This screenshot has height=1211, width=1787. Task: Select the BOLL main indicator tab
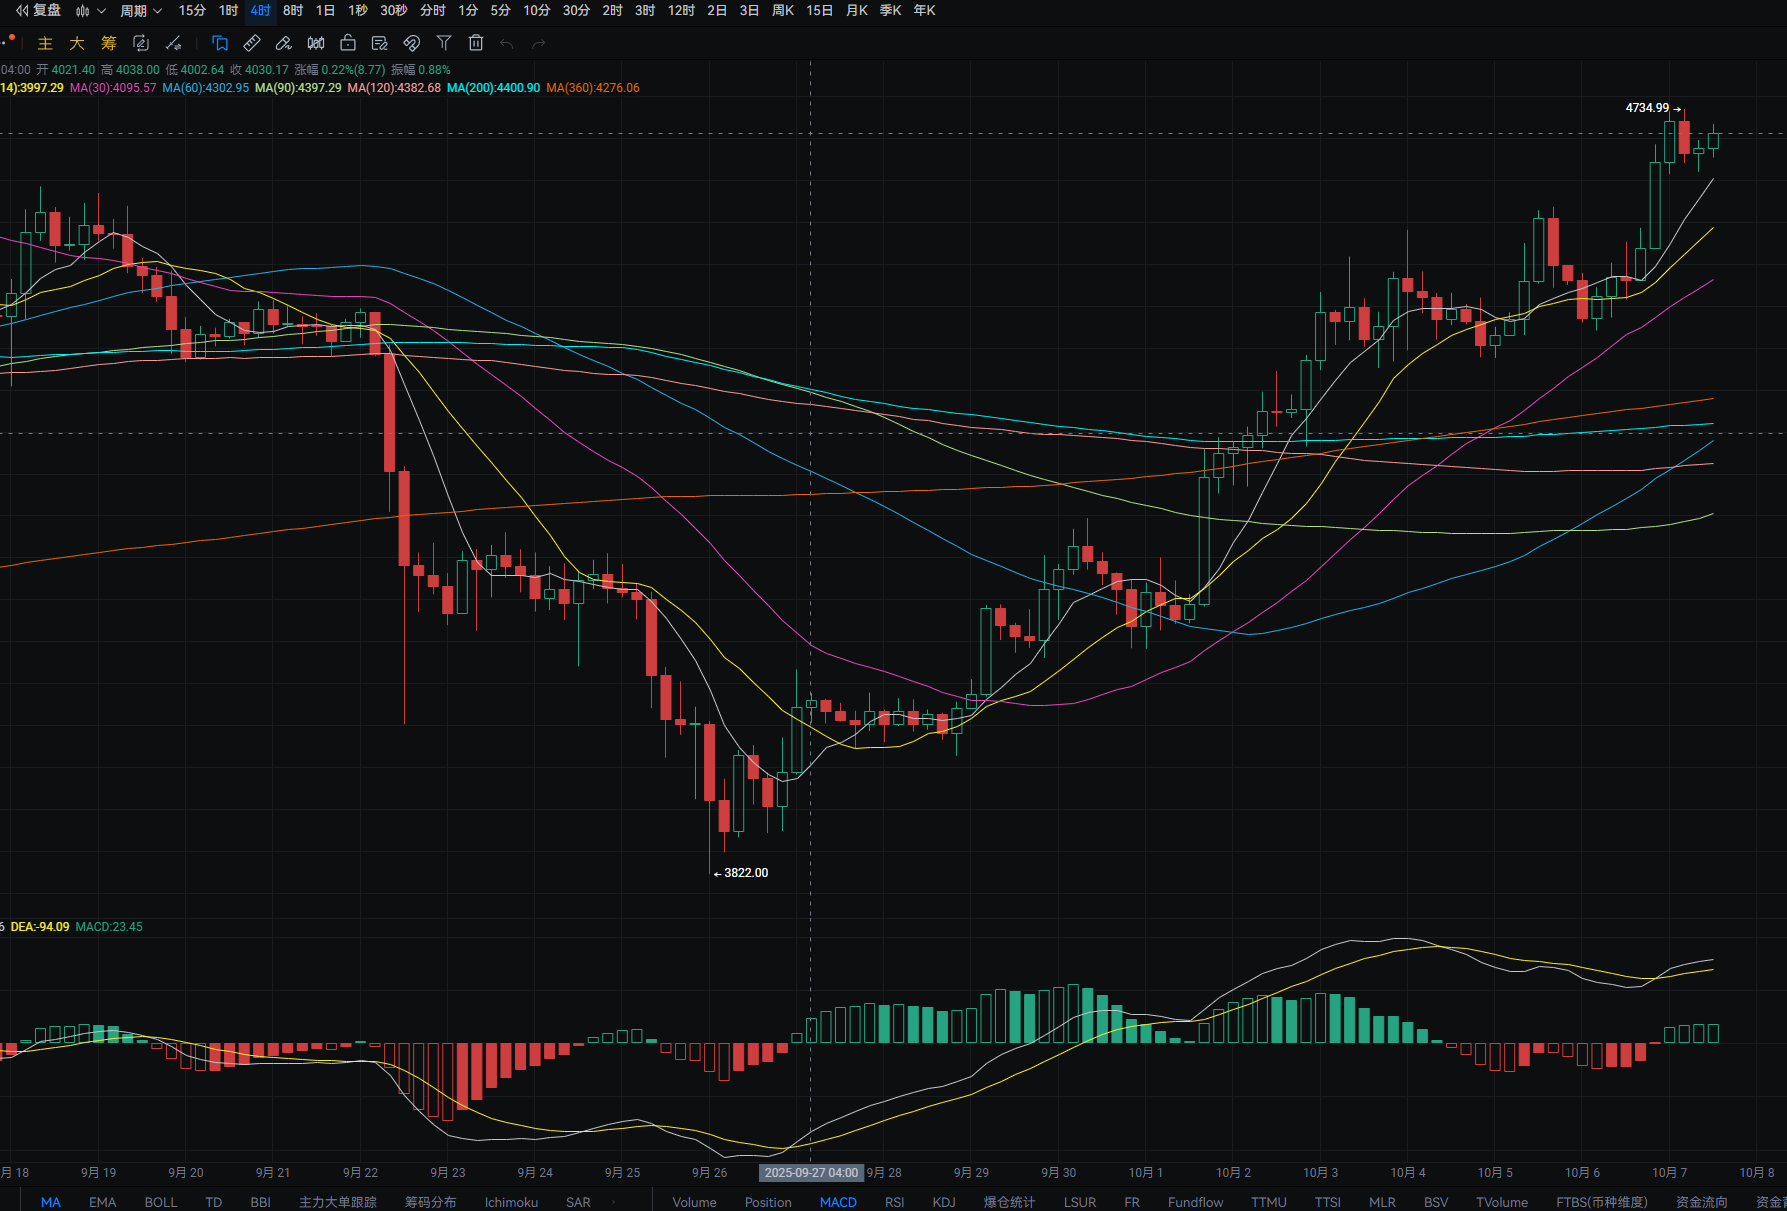tap(160, 1202)
